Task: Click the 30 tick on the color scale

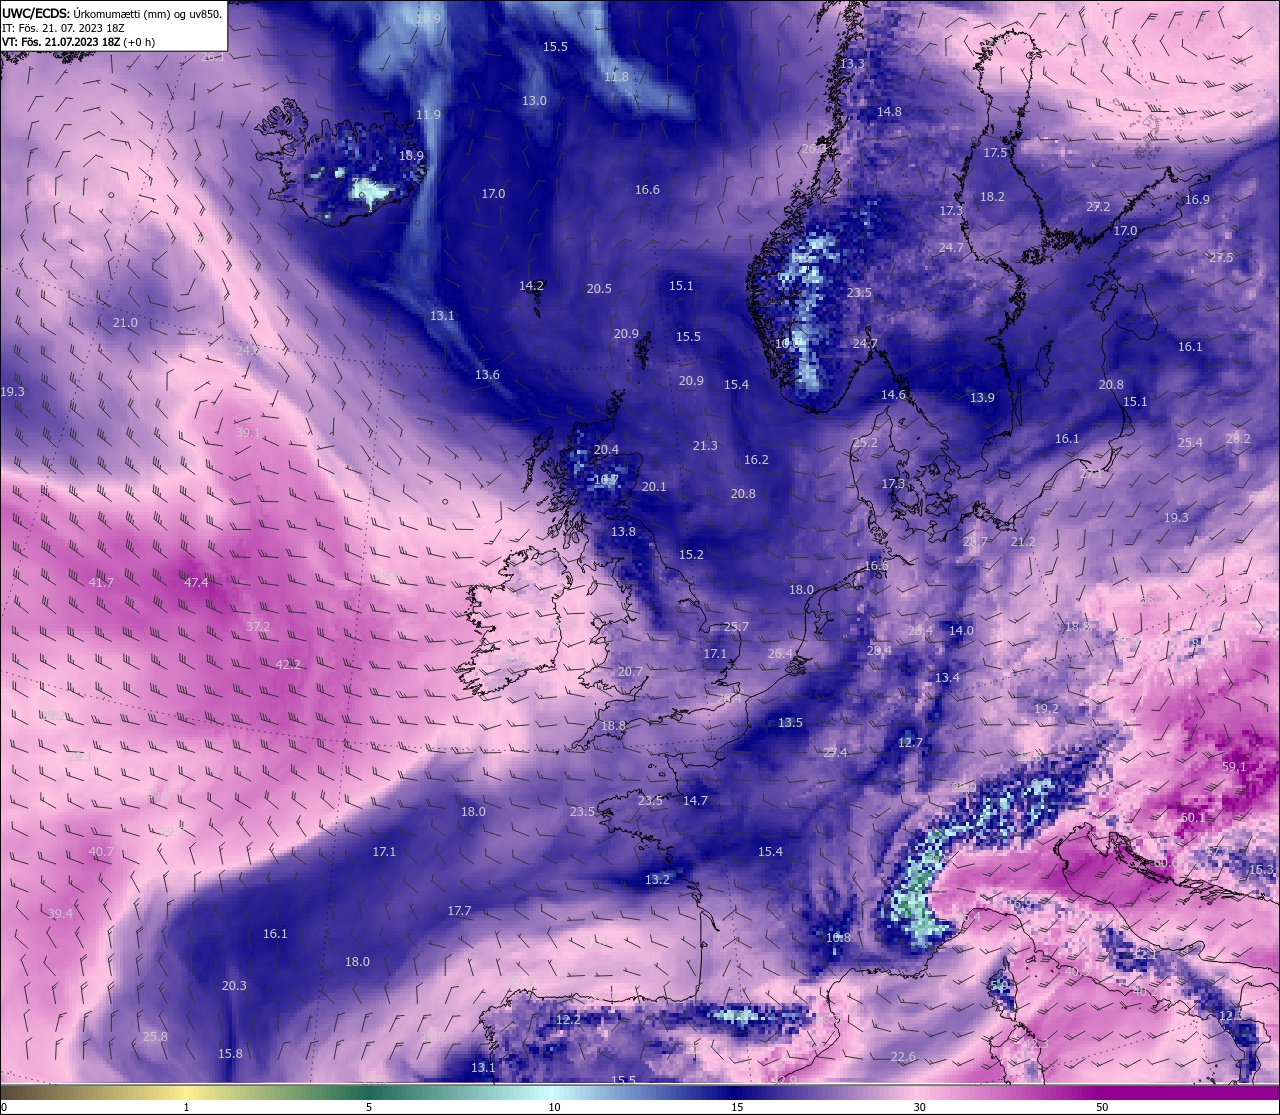Action: (x=919, y=1107)
